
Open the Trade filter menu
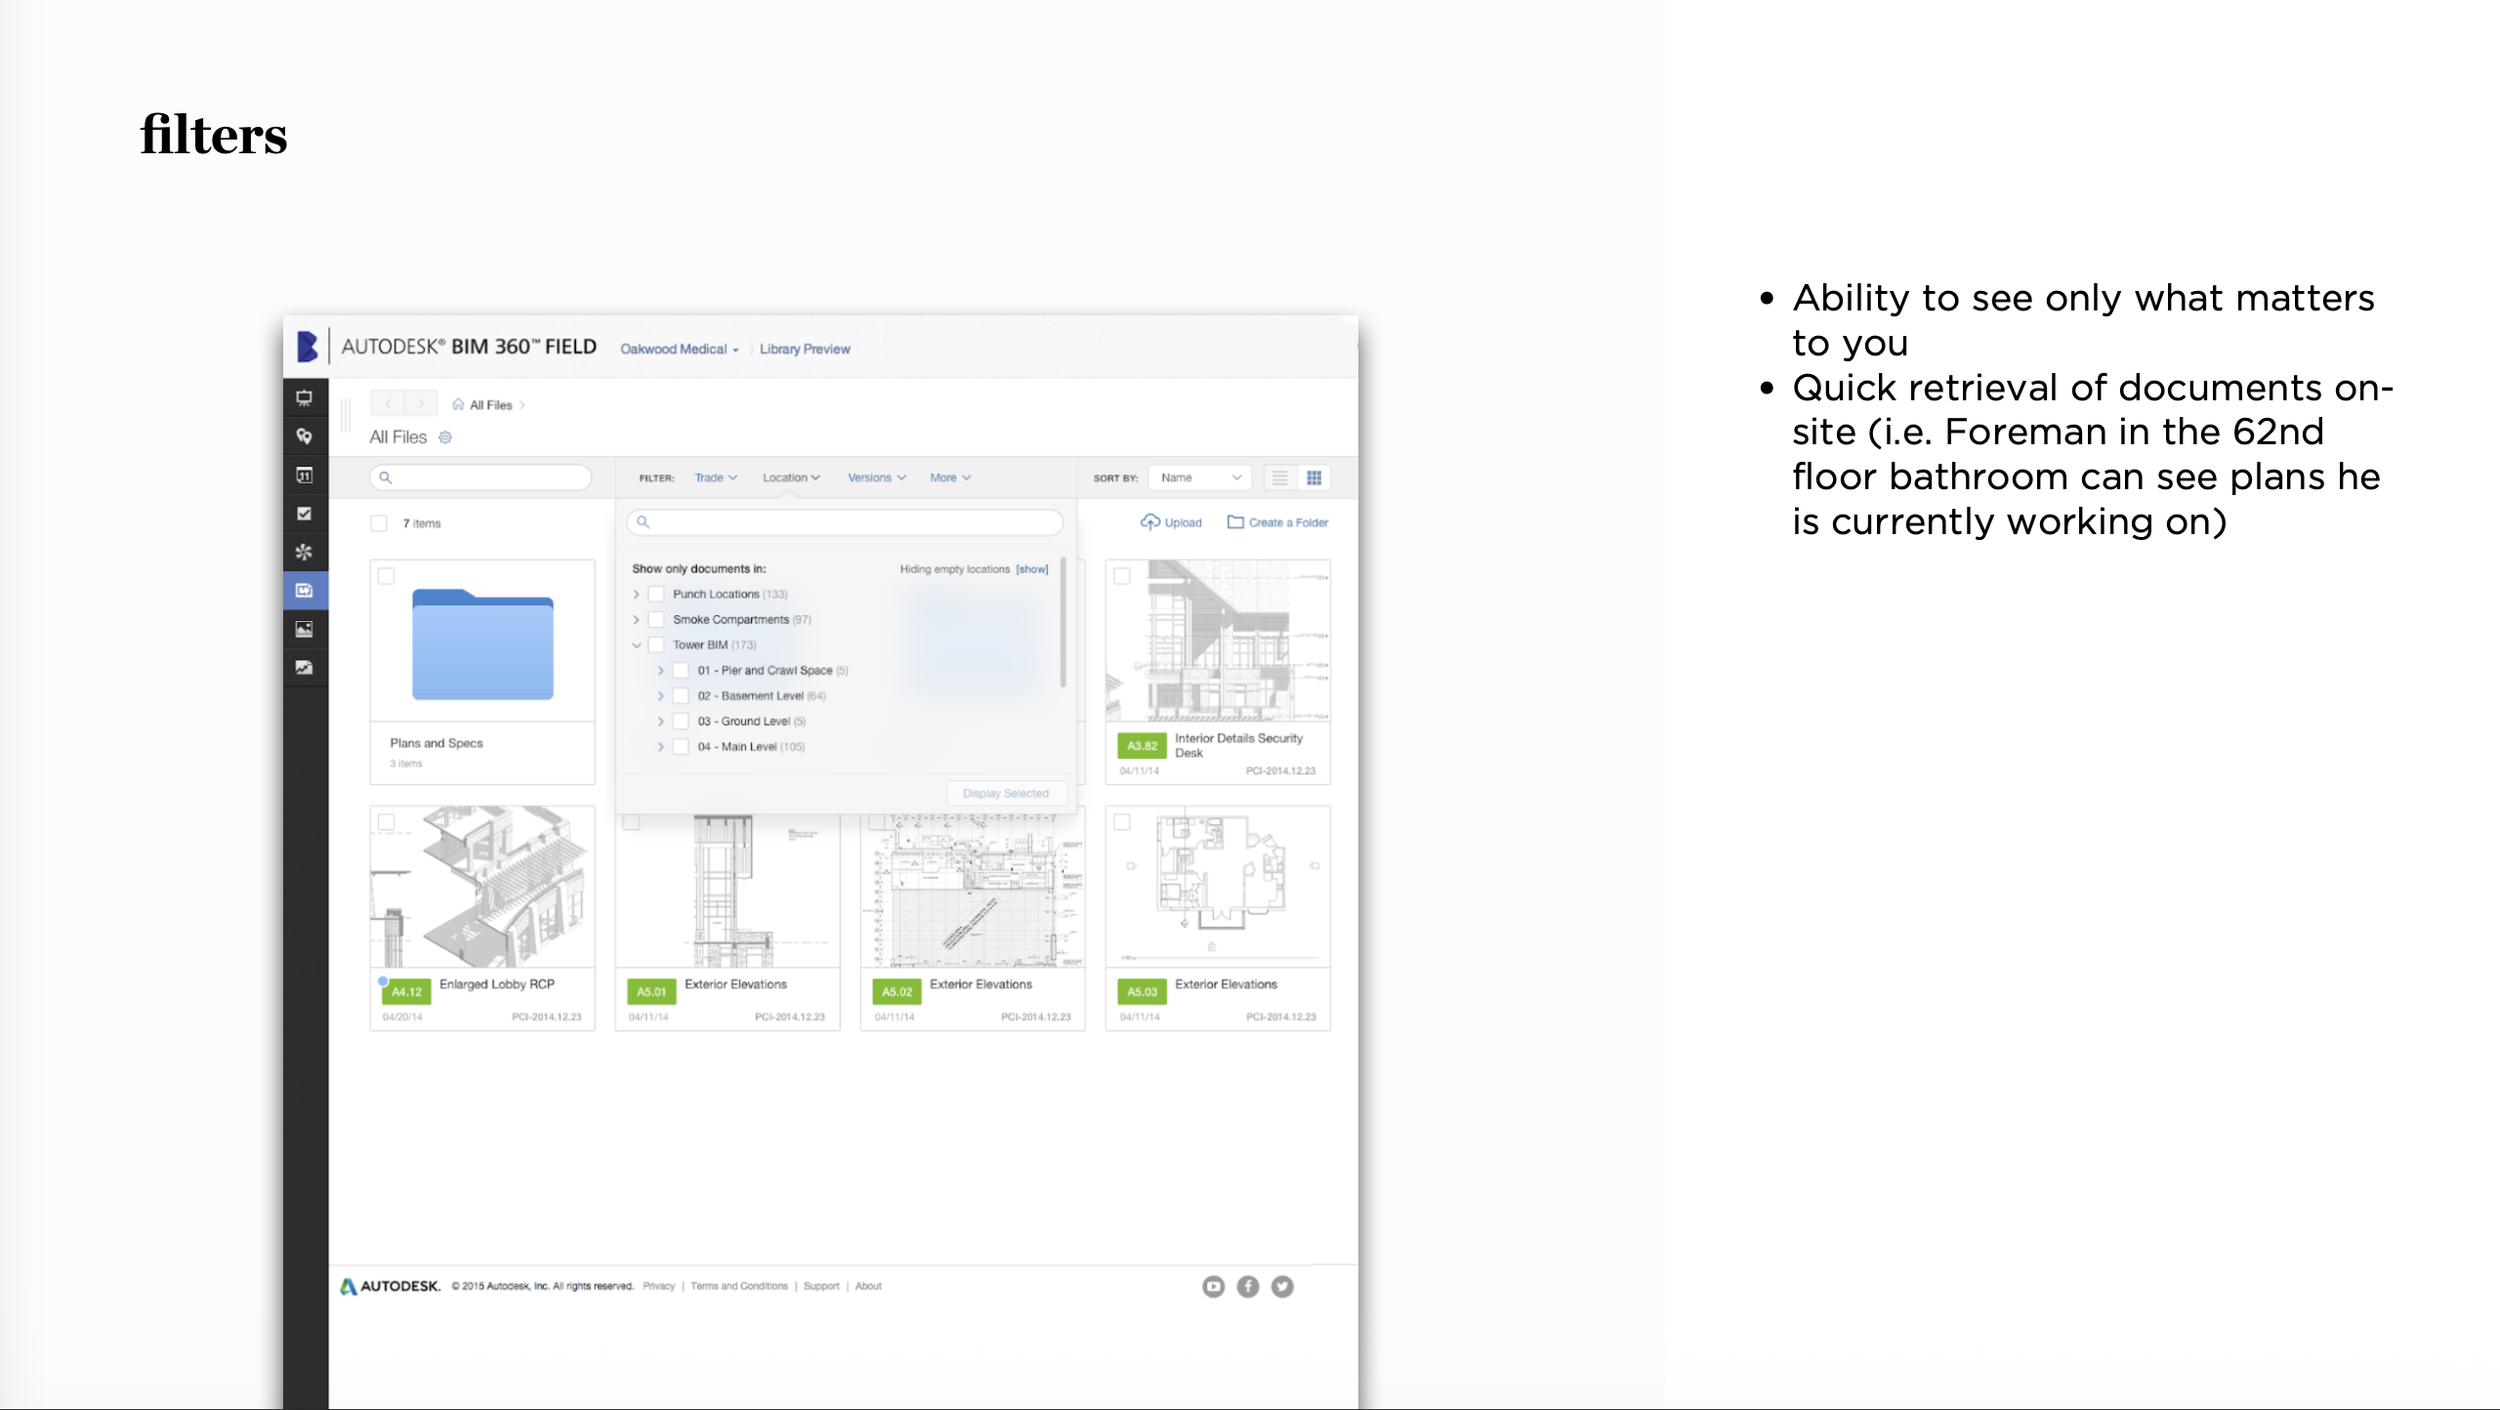pos(715,478)
